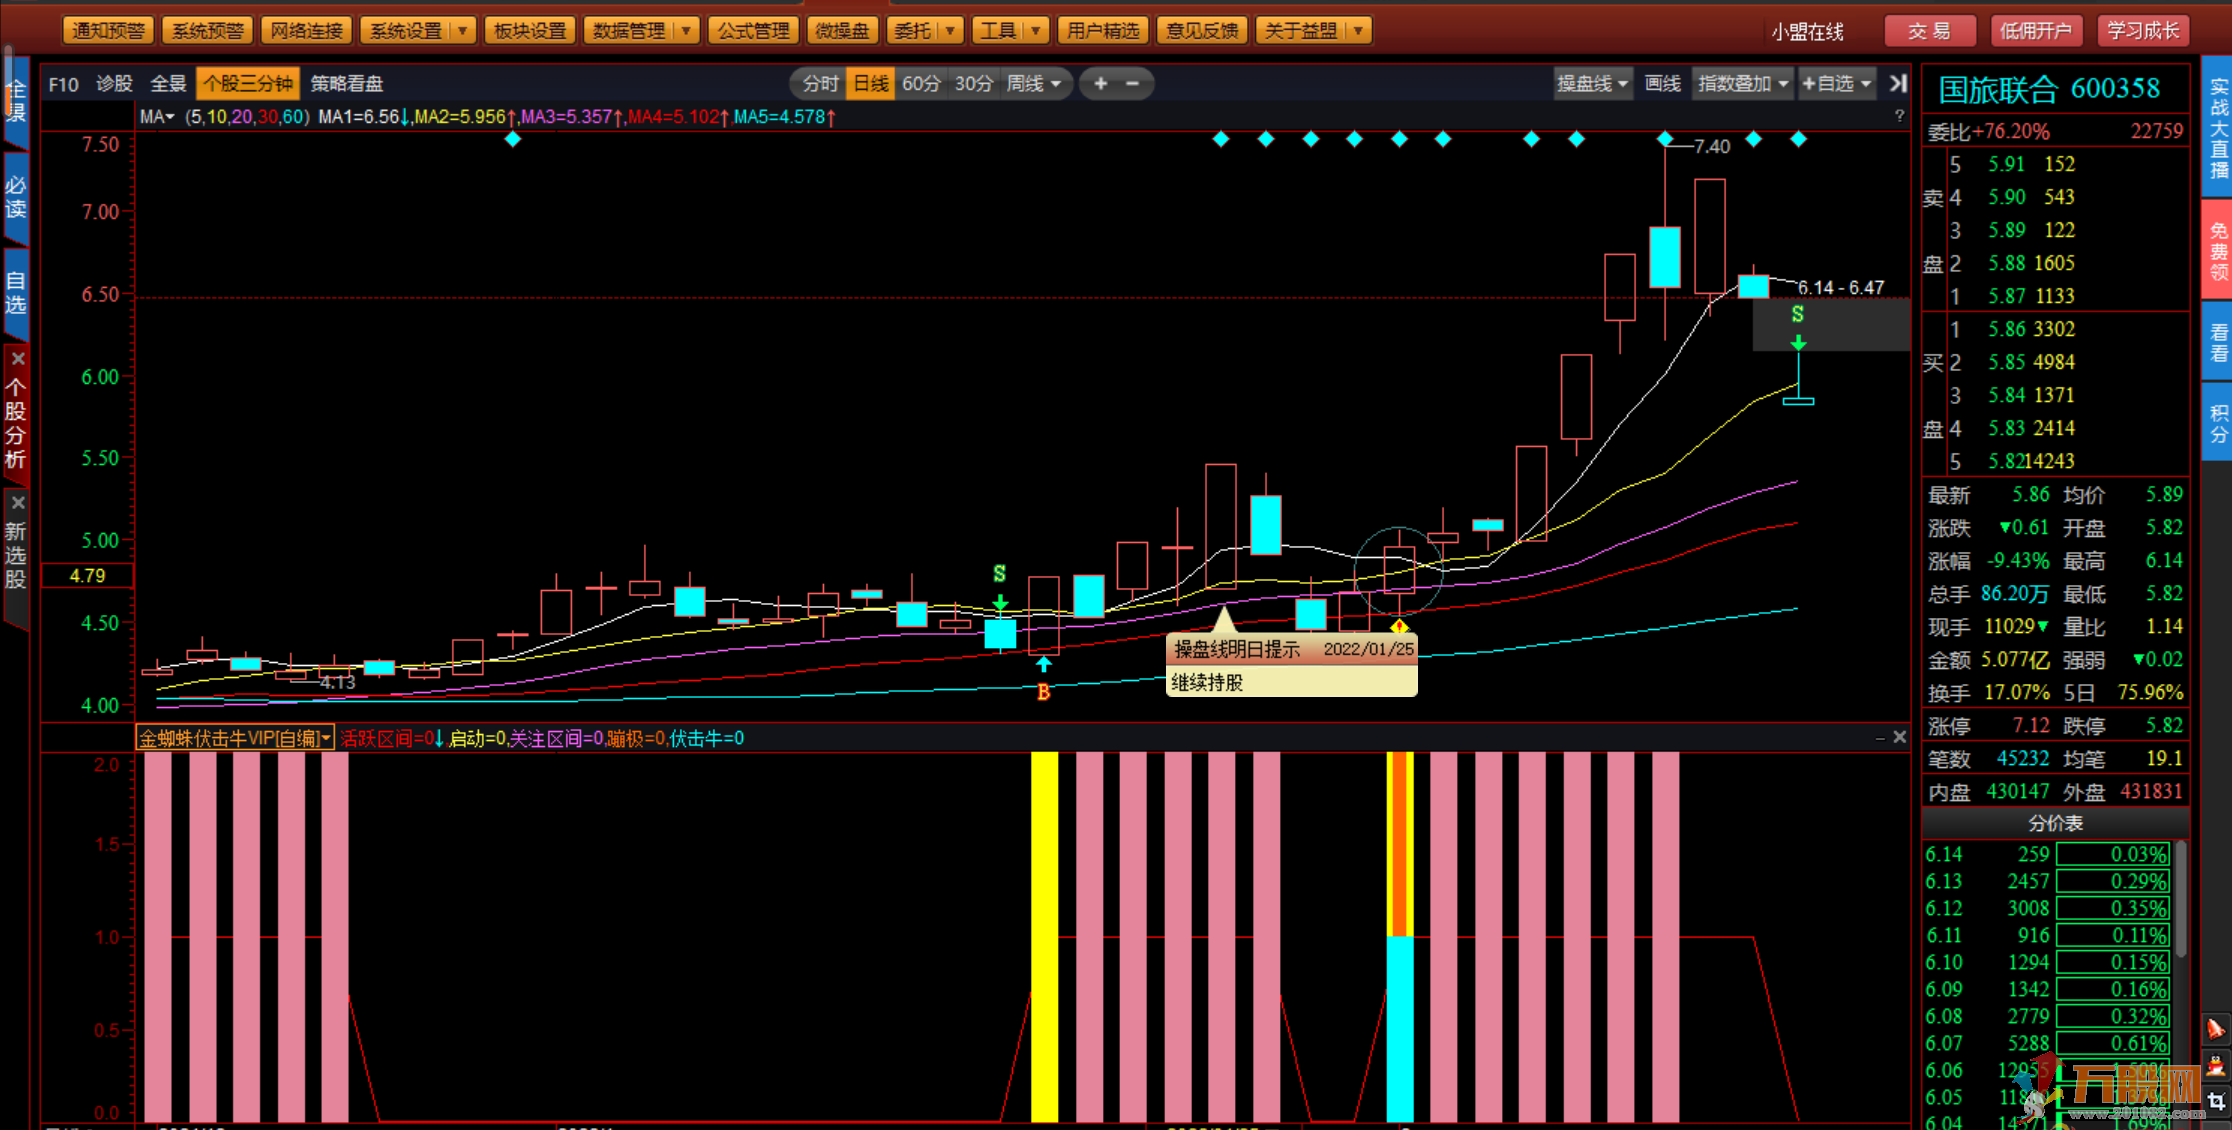Close the 个股分析 side tab
Screen dimensions: 2232x1130
click(17, 359)
